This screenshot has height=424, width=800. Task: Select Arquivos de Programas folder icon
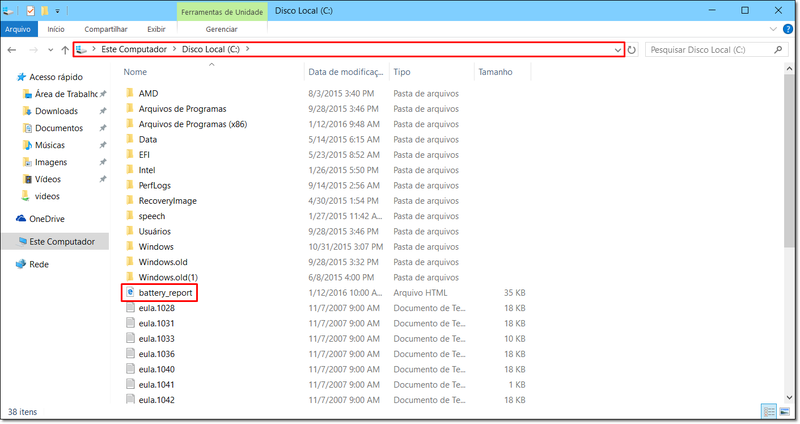click(130, 108)
